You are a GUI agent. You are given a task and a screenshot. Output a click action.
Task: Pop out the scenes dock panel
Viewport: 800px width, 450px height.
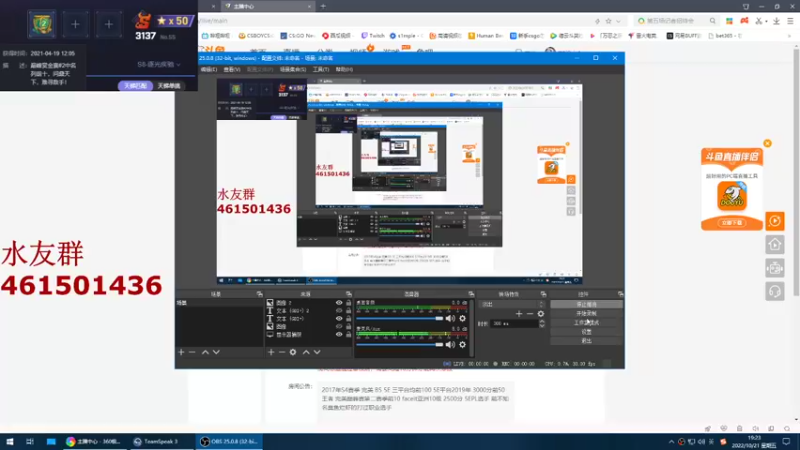259,294
